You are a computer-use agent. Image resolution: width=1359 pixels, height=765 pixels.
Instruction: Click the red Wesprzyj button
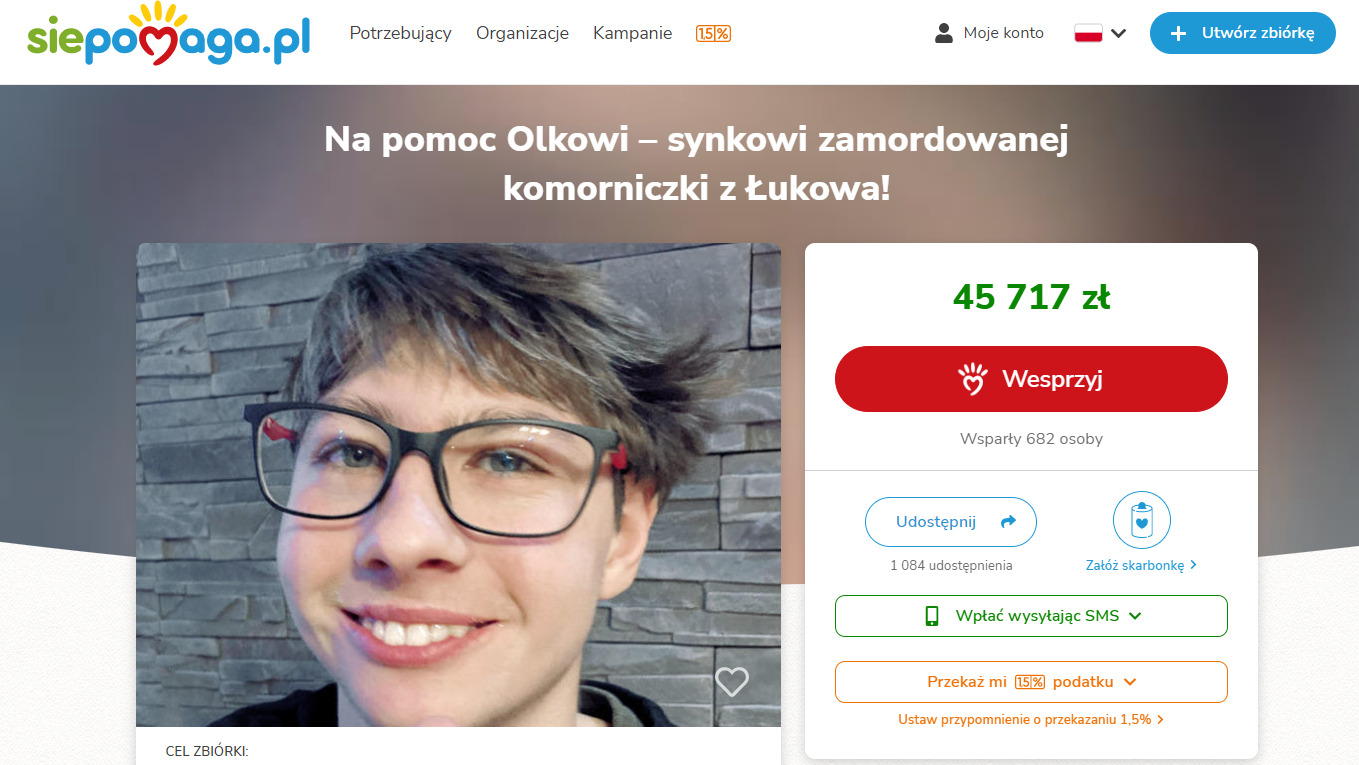click(x=1031, y=379)
